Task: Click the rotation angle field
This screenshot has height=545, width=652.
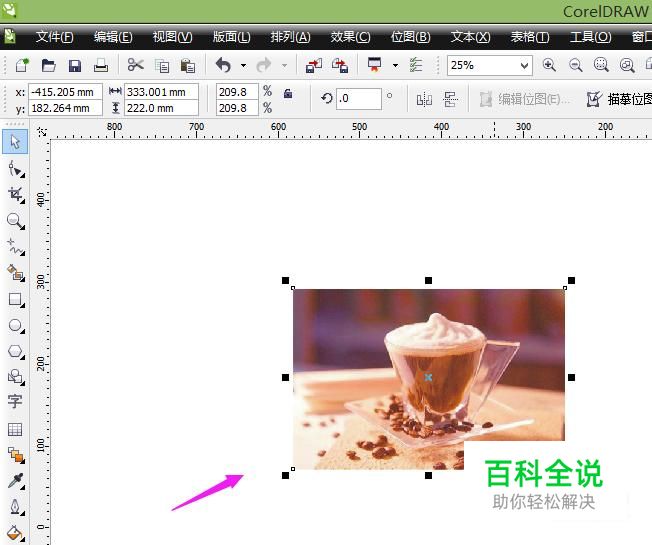Action: [358, 99]
